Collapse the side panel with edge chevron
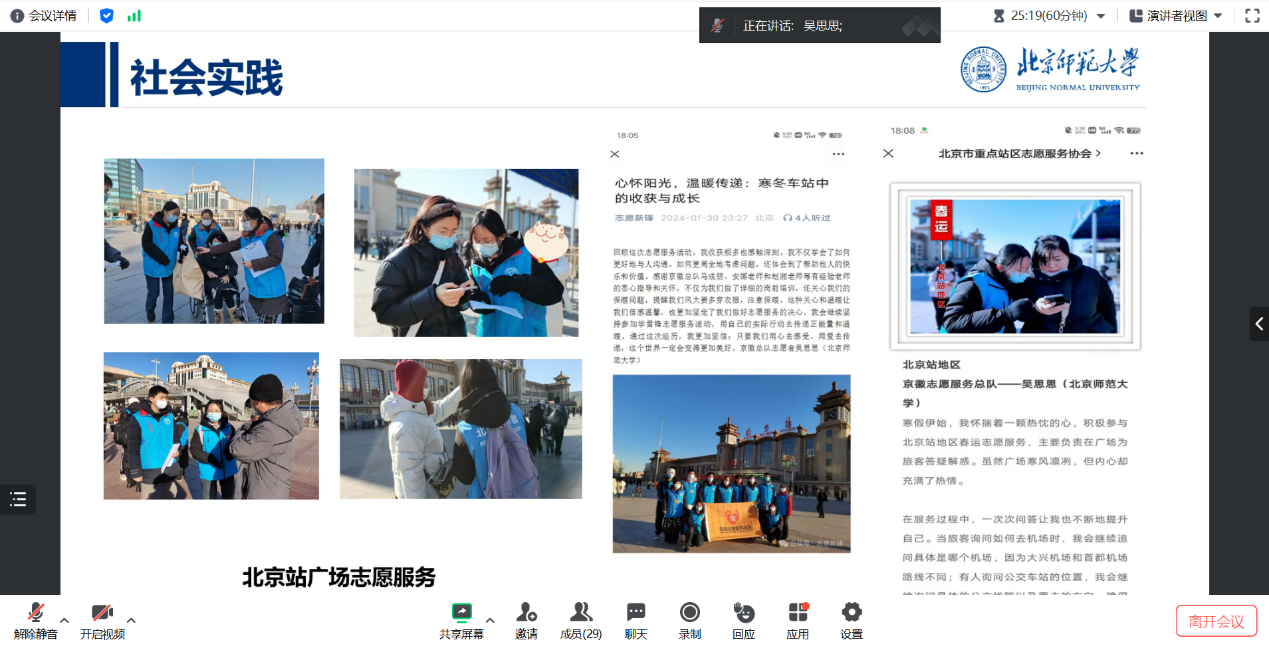 click(1259, 323)
